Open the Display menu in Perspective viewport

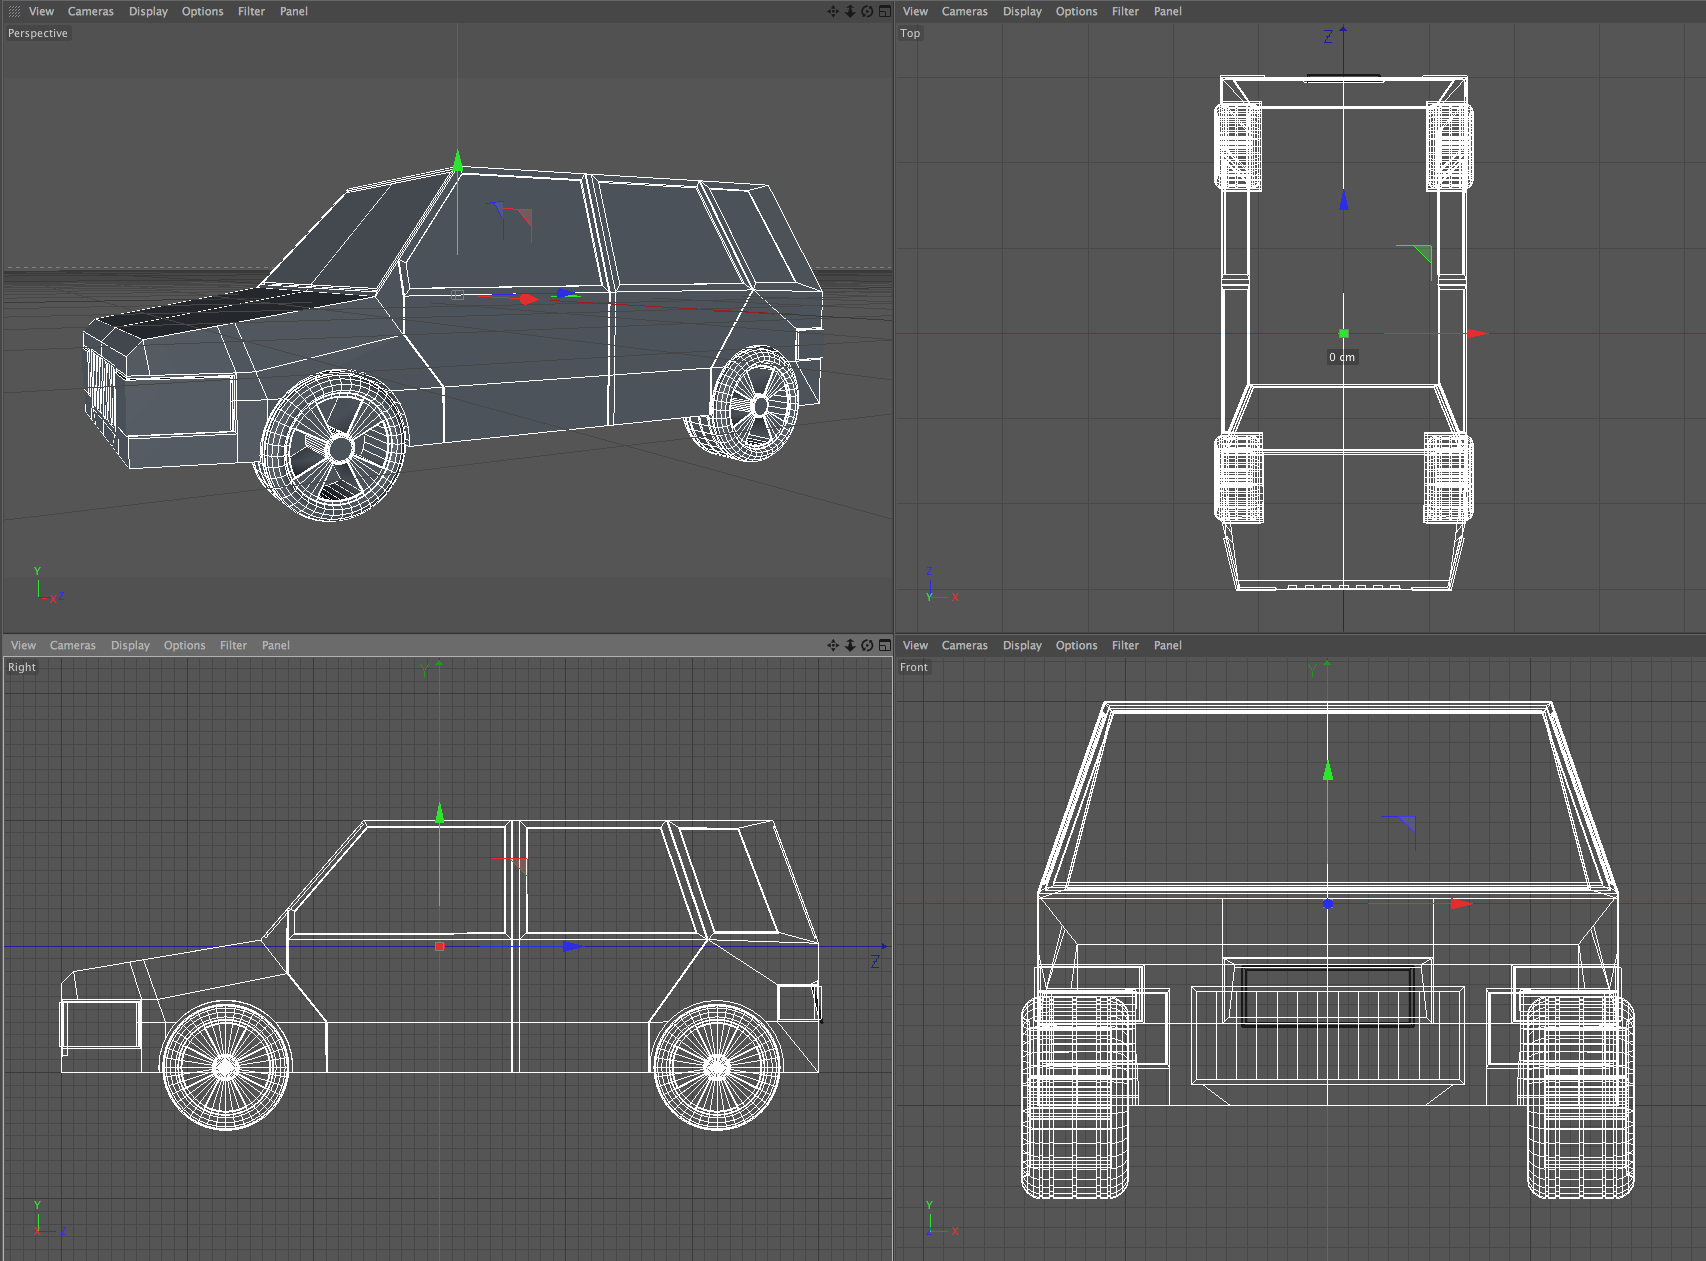[148, 11]
